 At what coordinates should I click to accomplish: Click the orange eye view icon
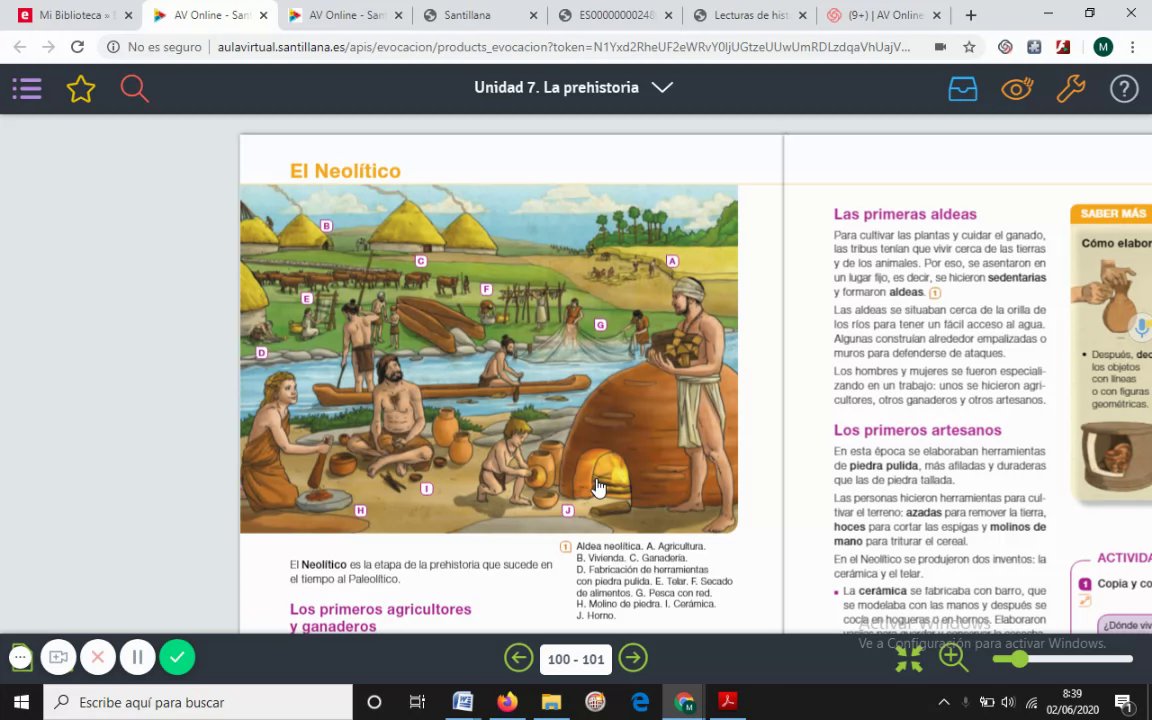point(1017,89)
